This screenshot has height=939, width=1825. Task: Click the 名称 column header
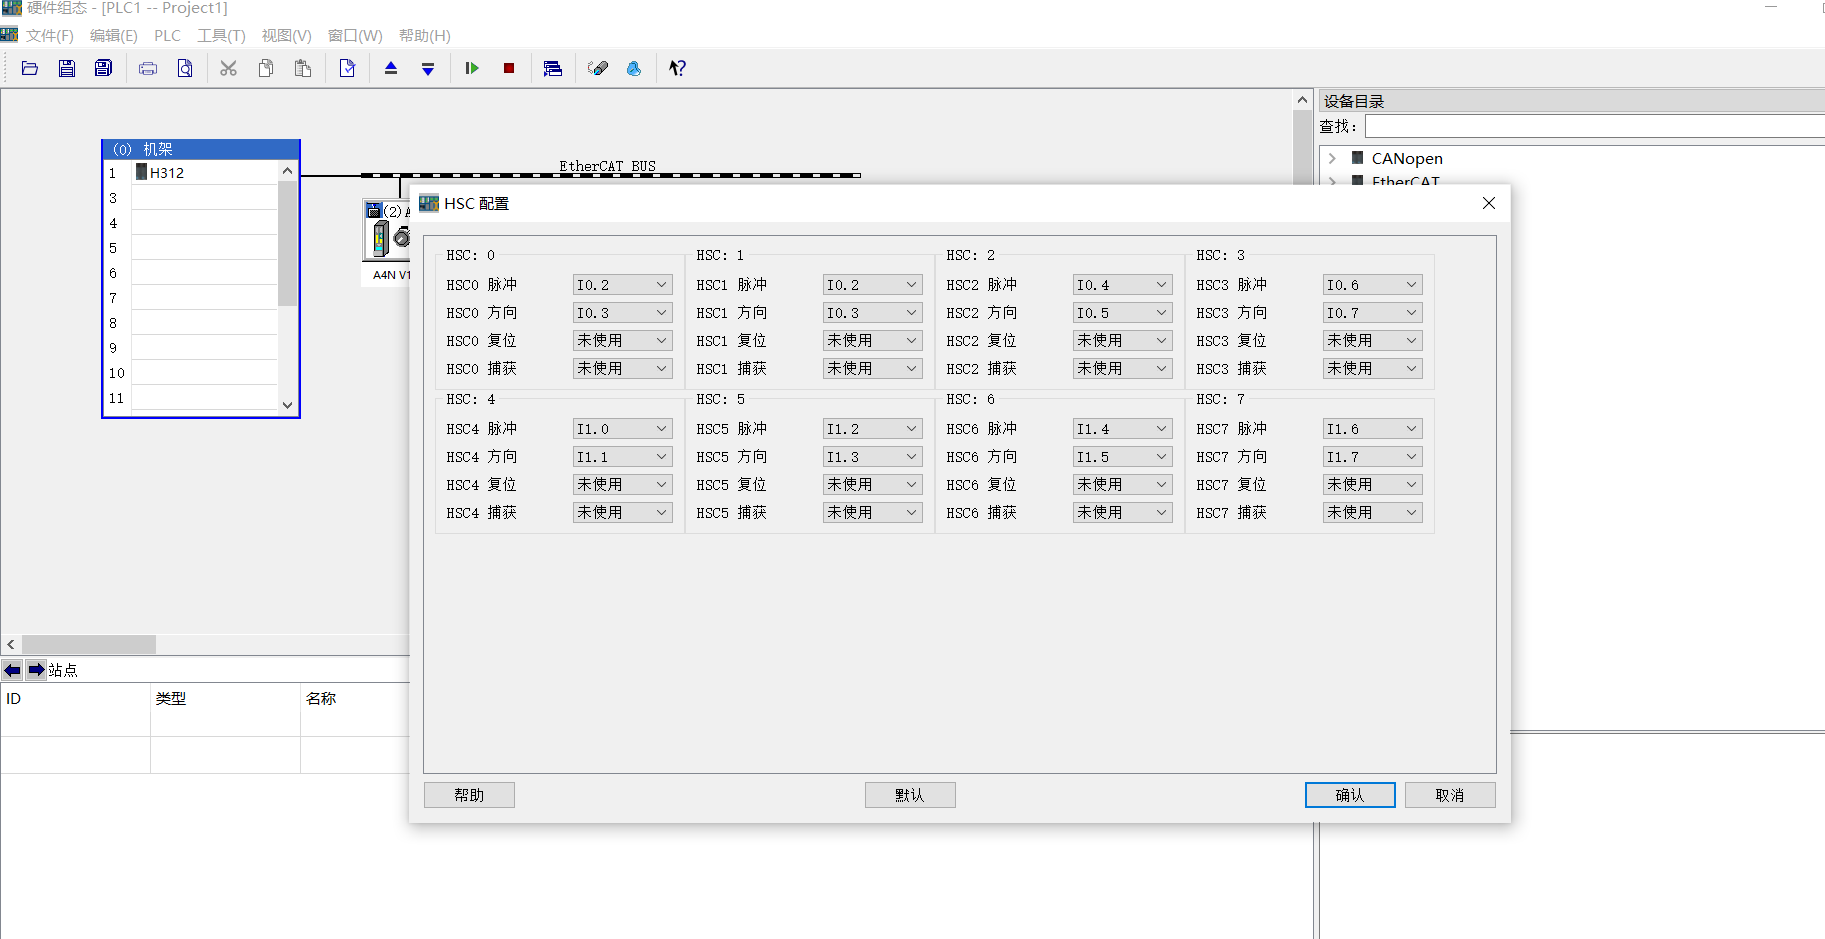355,699
